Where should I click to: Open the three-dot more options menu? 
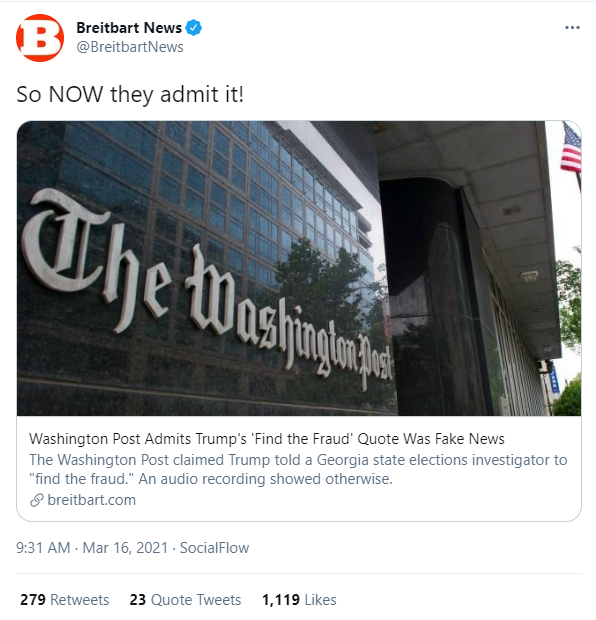[572, 28]
